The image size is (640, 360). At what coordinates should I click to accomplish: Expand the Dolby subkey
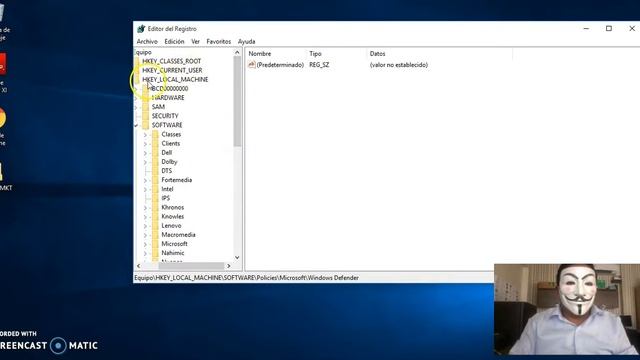145,162
